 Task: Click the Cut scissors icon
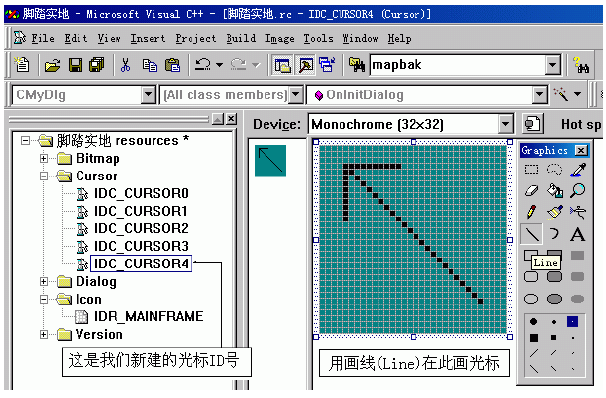125,65
